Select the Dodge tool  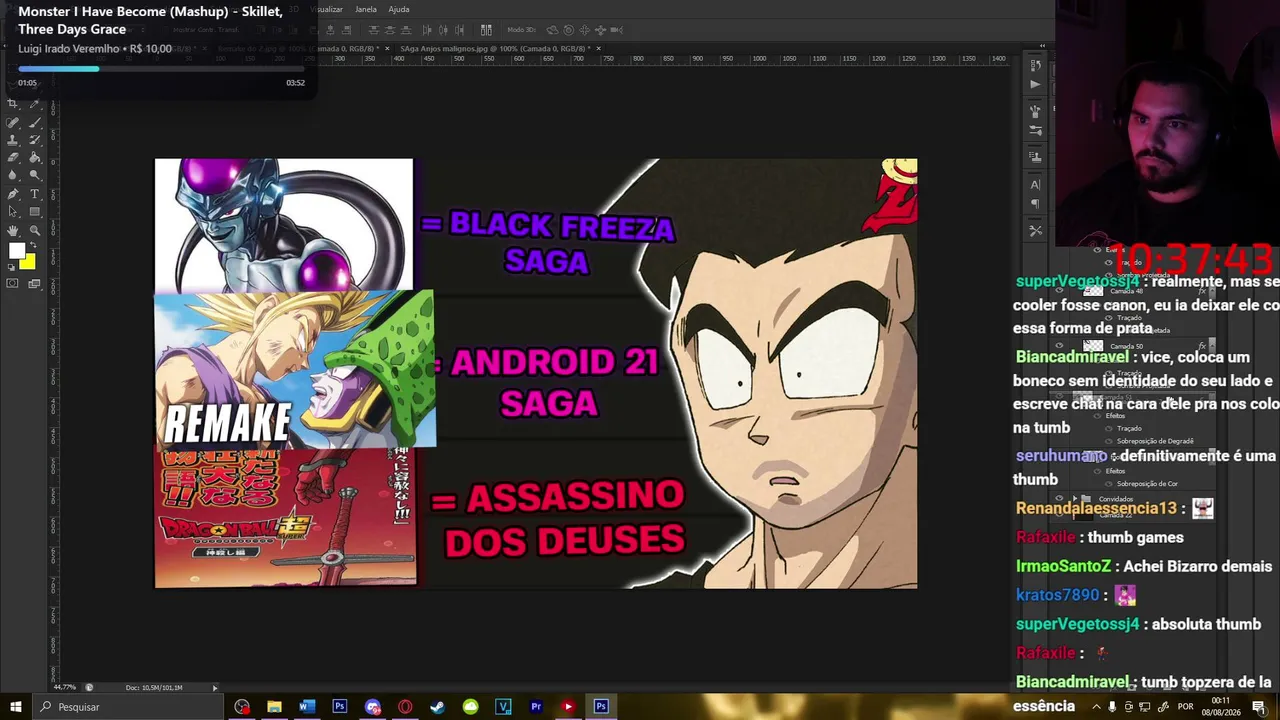tap(35, 176)
